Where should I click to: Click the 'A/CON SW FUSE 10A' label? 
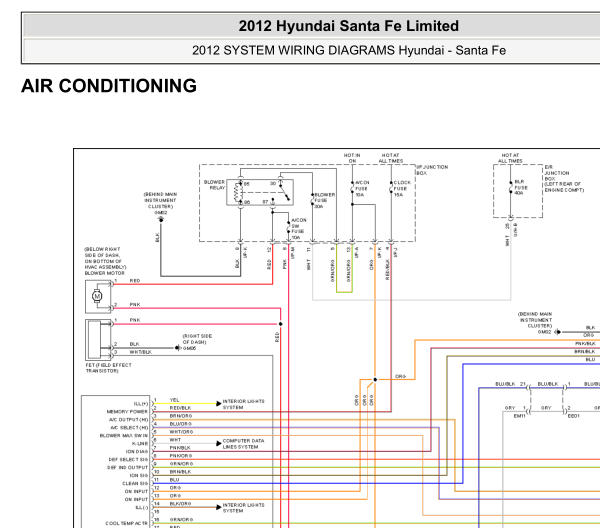point(298,229)
